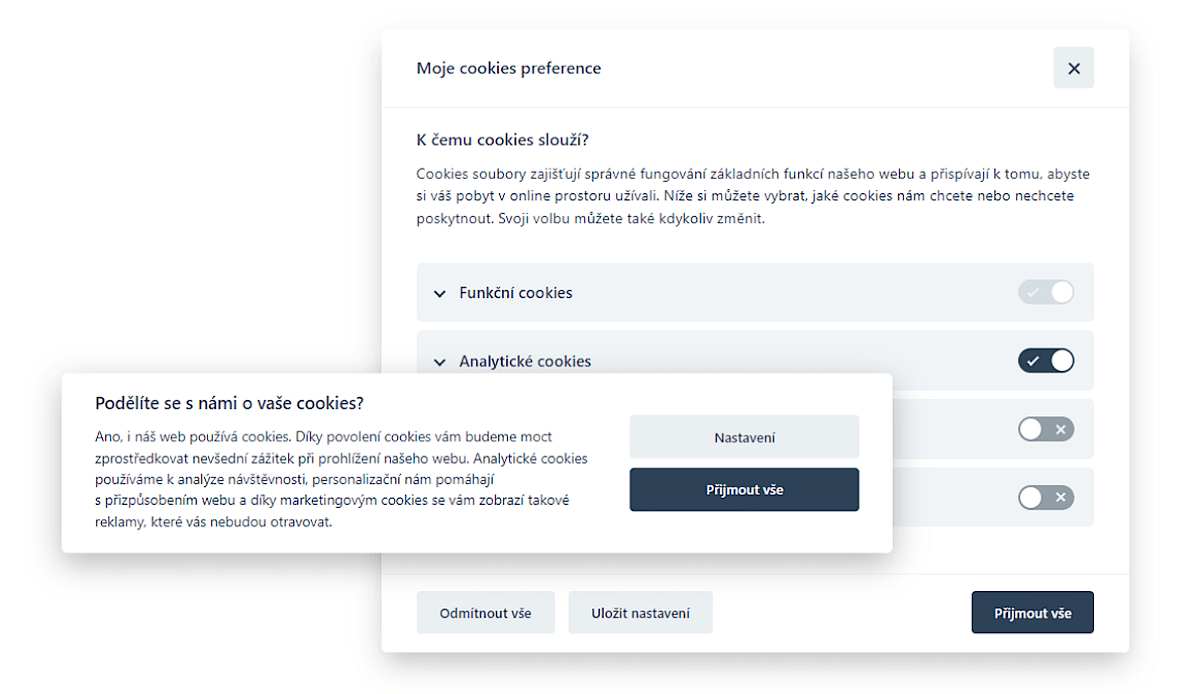The height and width of the screenshot is (694, 1200).
Task: Click the locked Funkční cookies toggle
Action: (x=1045, y=292)
